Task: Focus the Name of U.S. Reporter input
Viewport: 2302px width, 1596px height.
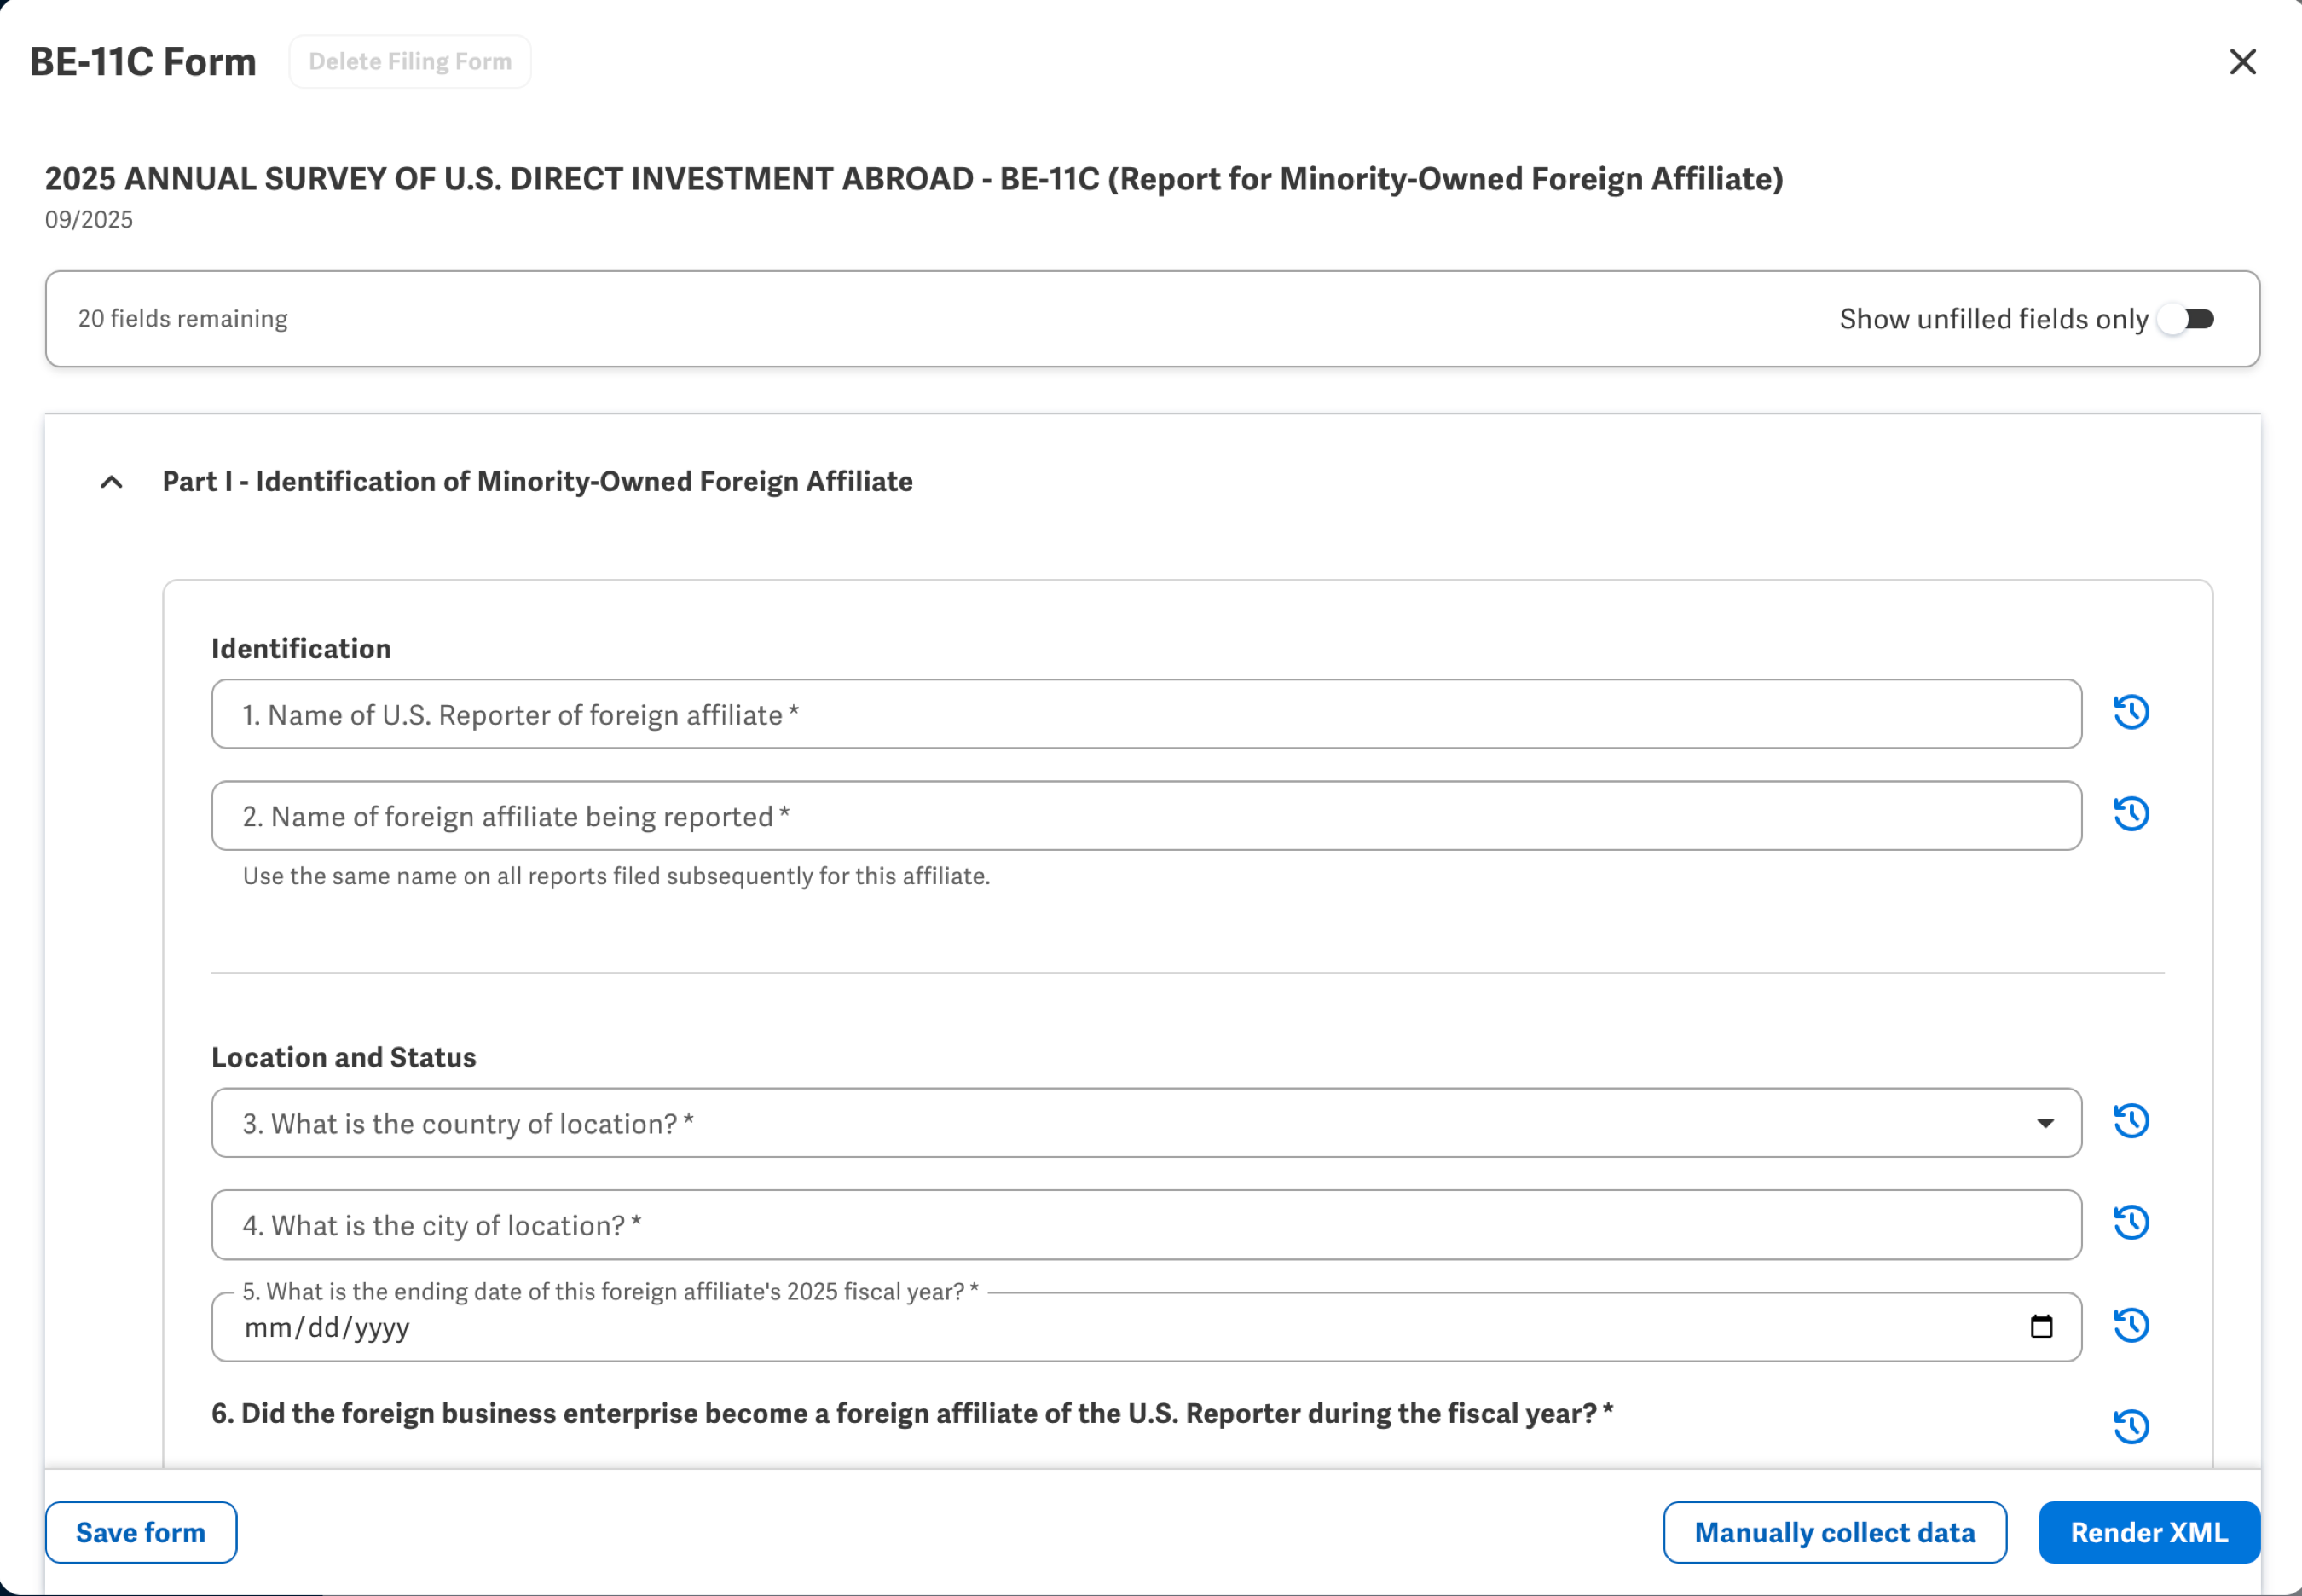Action: coord(1146,714)
